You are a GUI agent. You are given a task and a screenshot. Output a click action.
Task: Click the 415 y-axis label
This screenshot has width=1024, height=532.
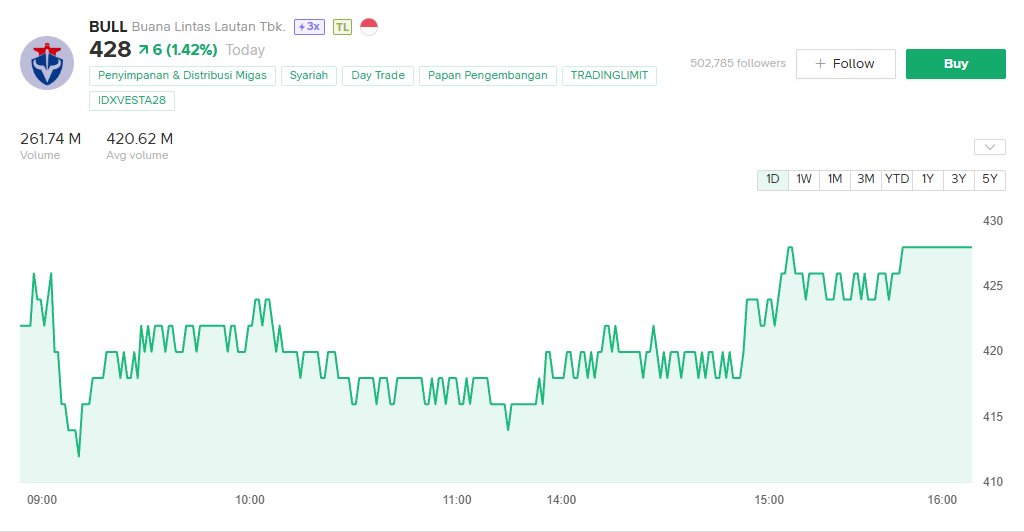[x=993, y=416]
